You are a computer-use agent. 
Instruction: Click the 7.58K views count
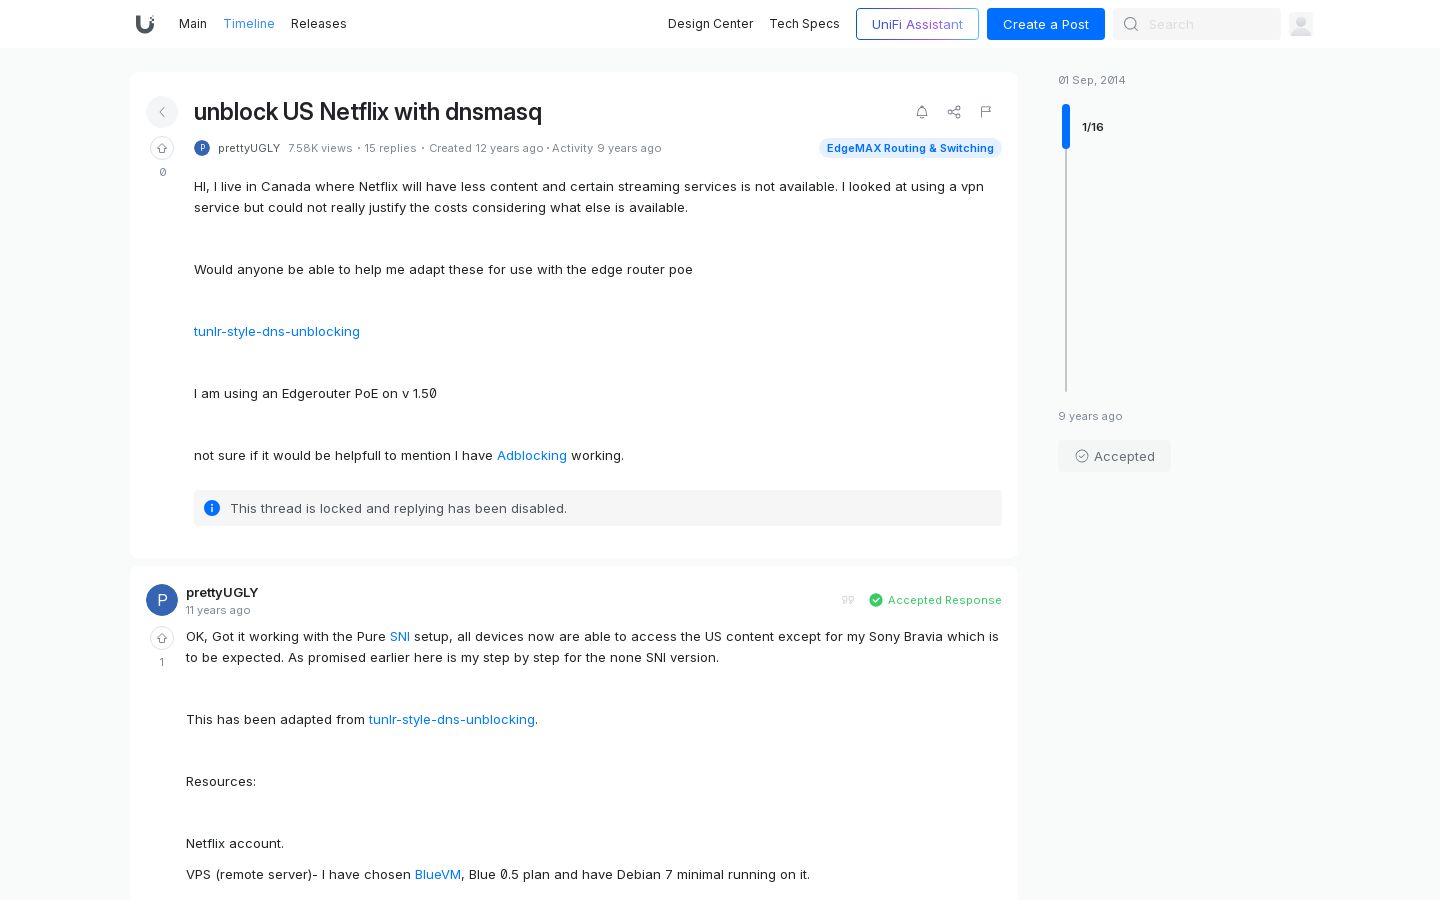pyautogui.click(x=320, y=148)
